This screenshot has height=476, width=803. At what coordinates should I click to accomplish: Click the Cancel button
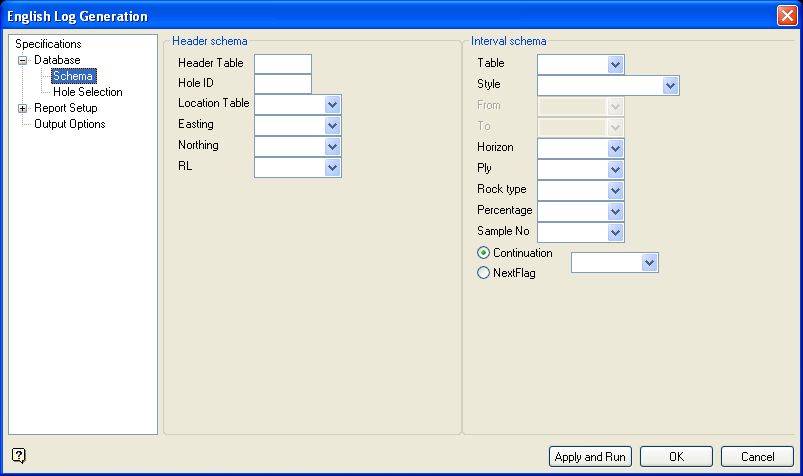(757, 457)
